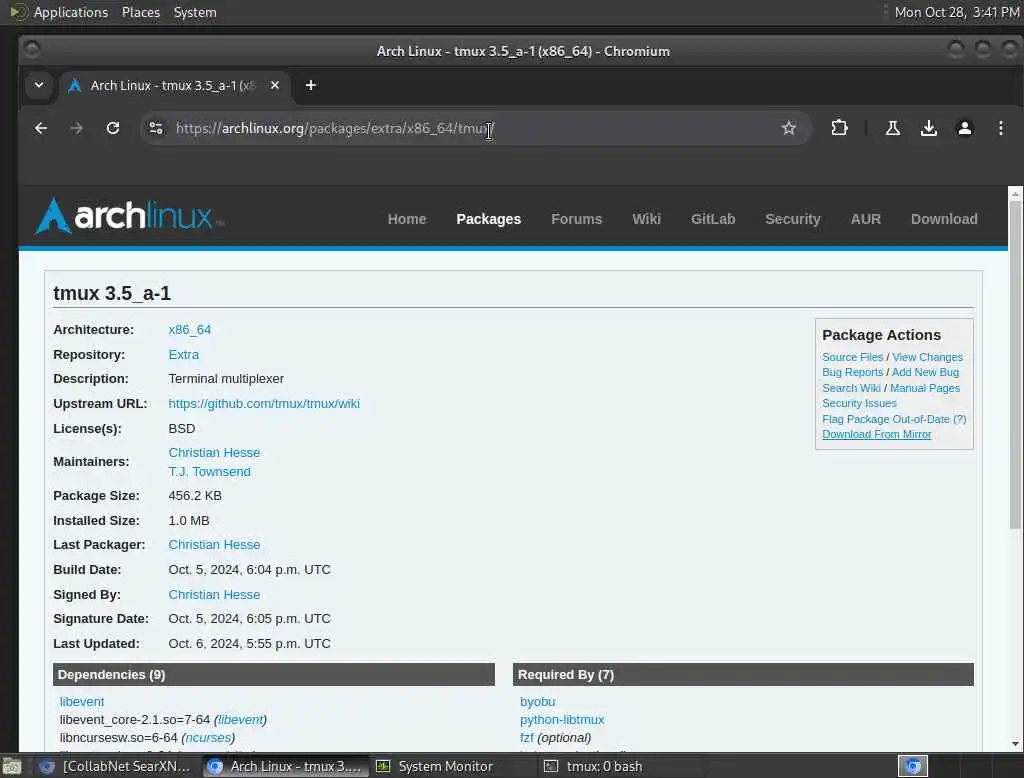Open Security in Arch navigation

point(793,219)
